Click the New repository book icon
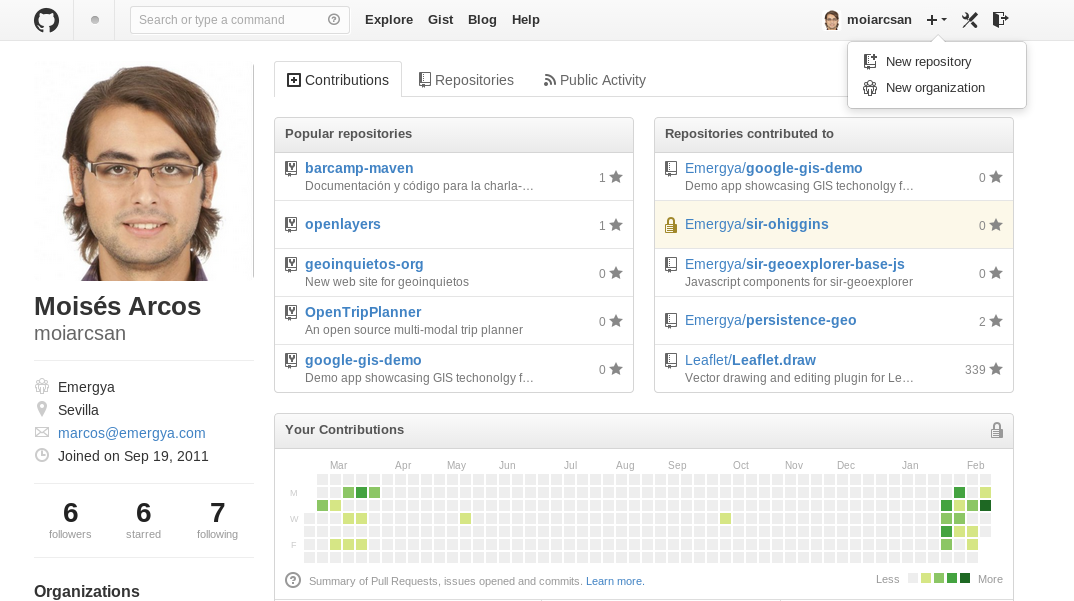 coord(870,62)
